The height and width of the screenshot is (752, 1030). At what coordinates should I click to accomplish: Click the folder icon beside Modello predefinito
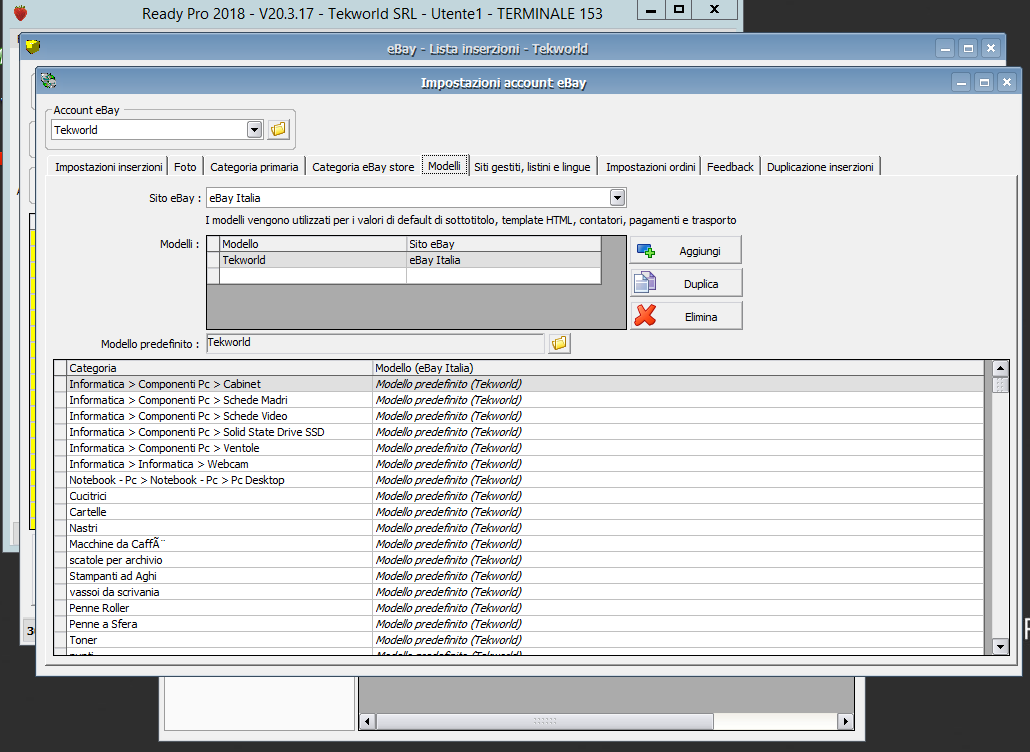559,343
